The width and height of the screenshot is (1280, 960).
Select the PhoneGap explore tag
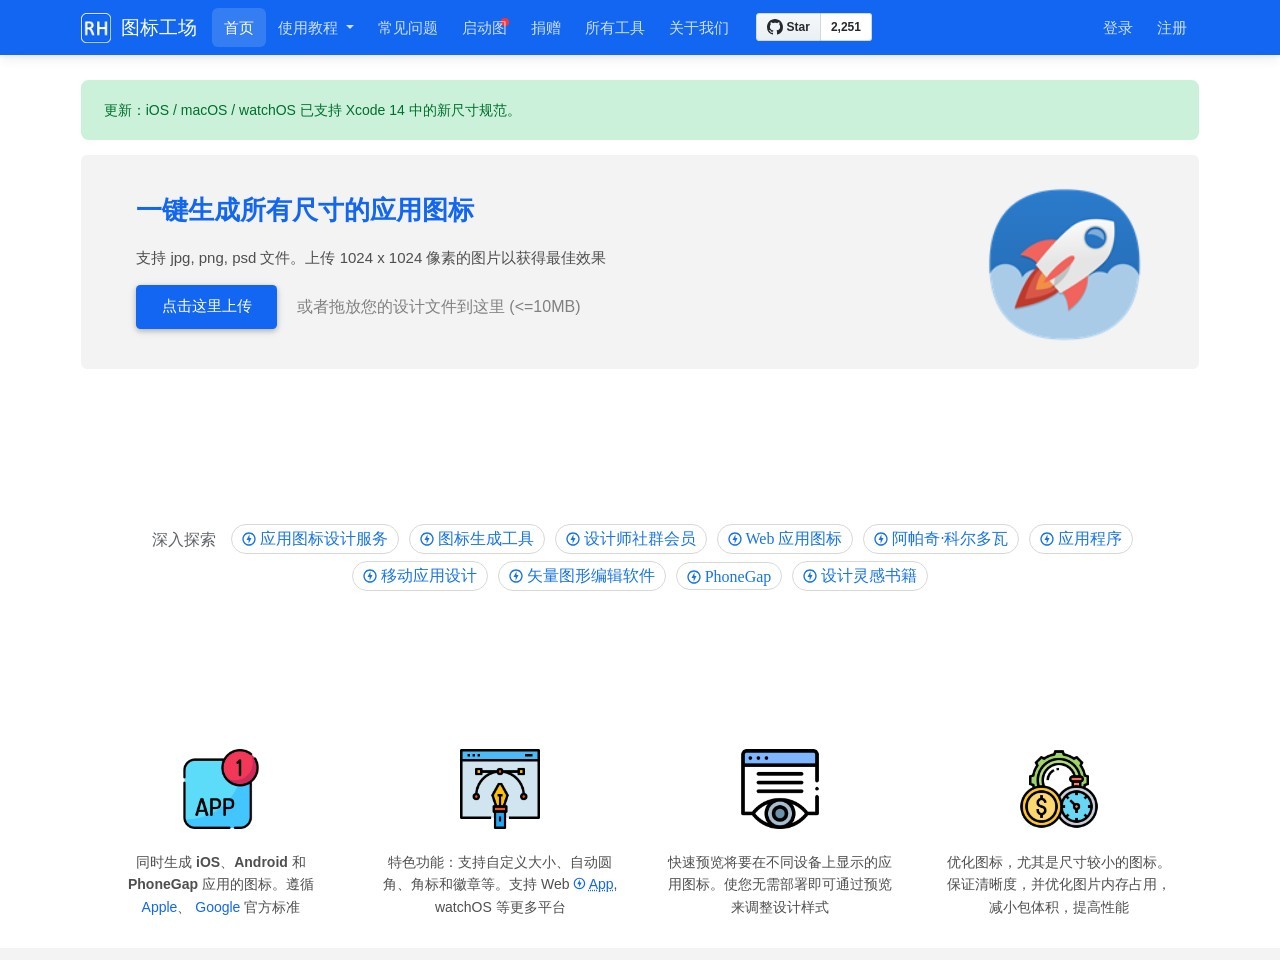(729, 576)
